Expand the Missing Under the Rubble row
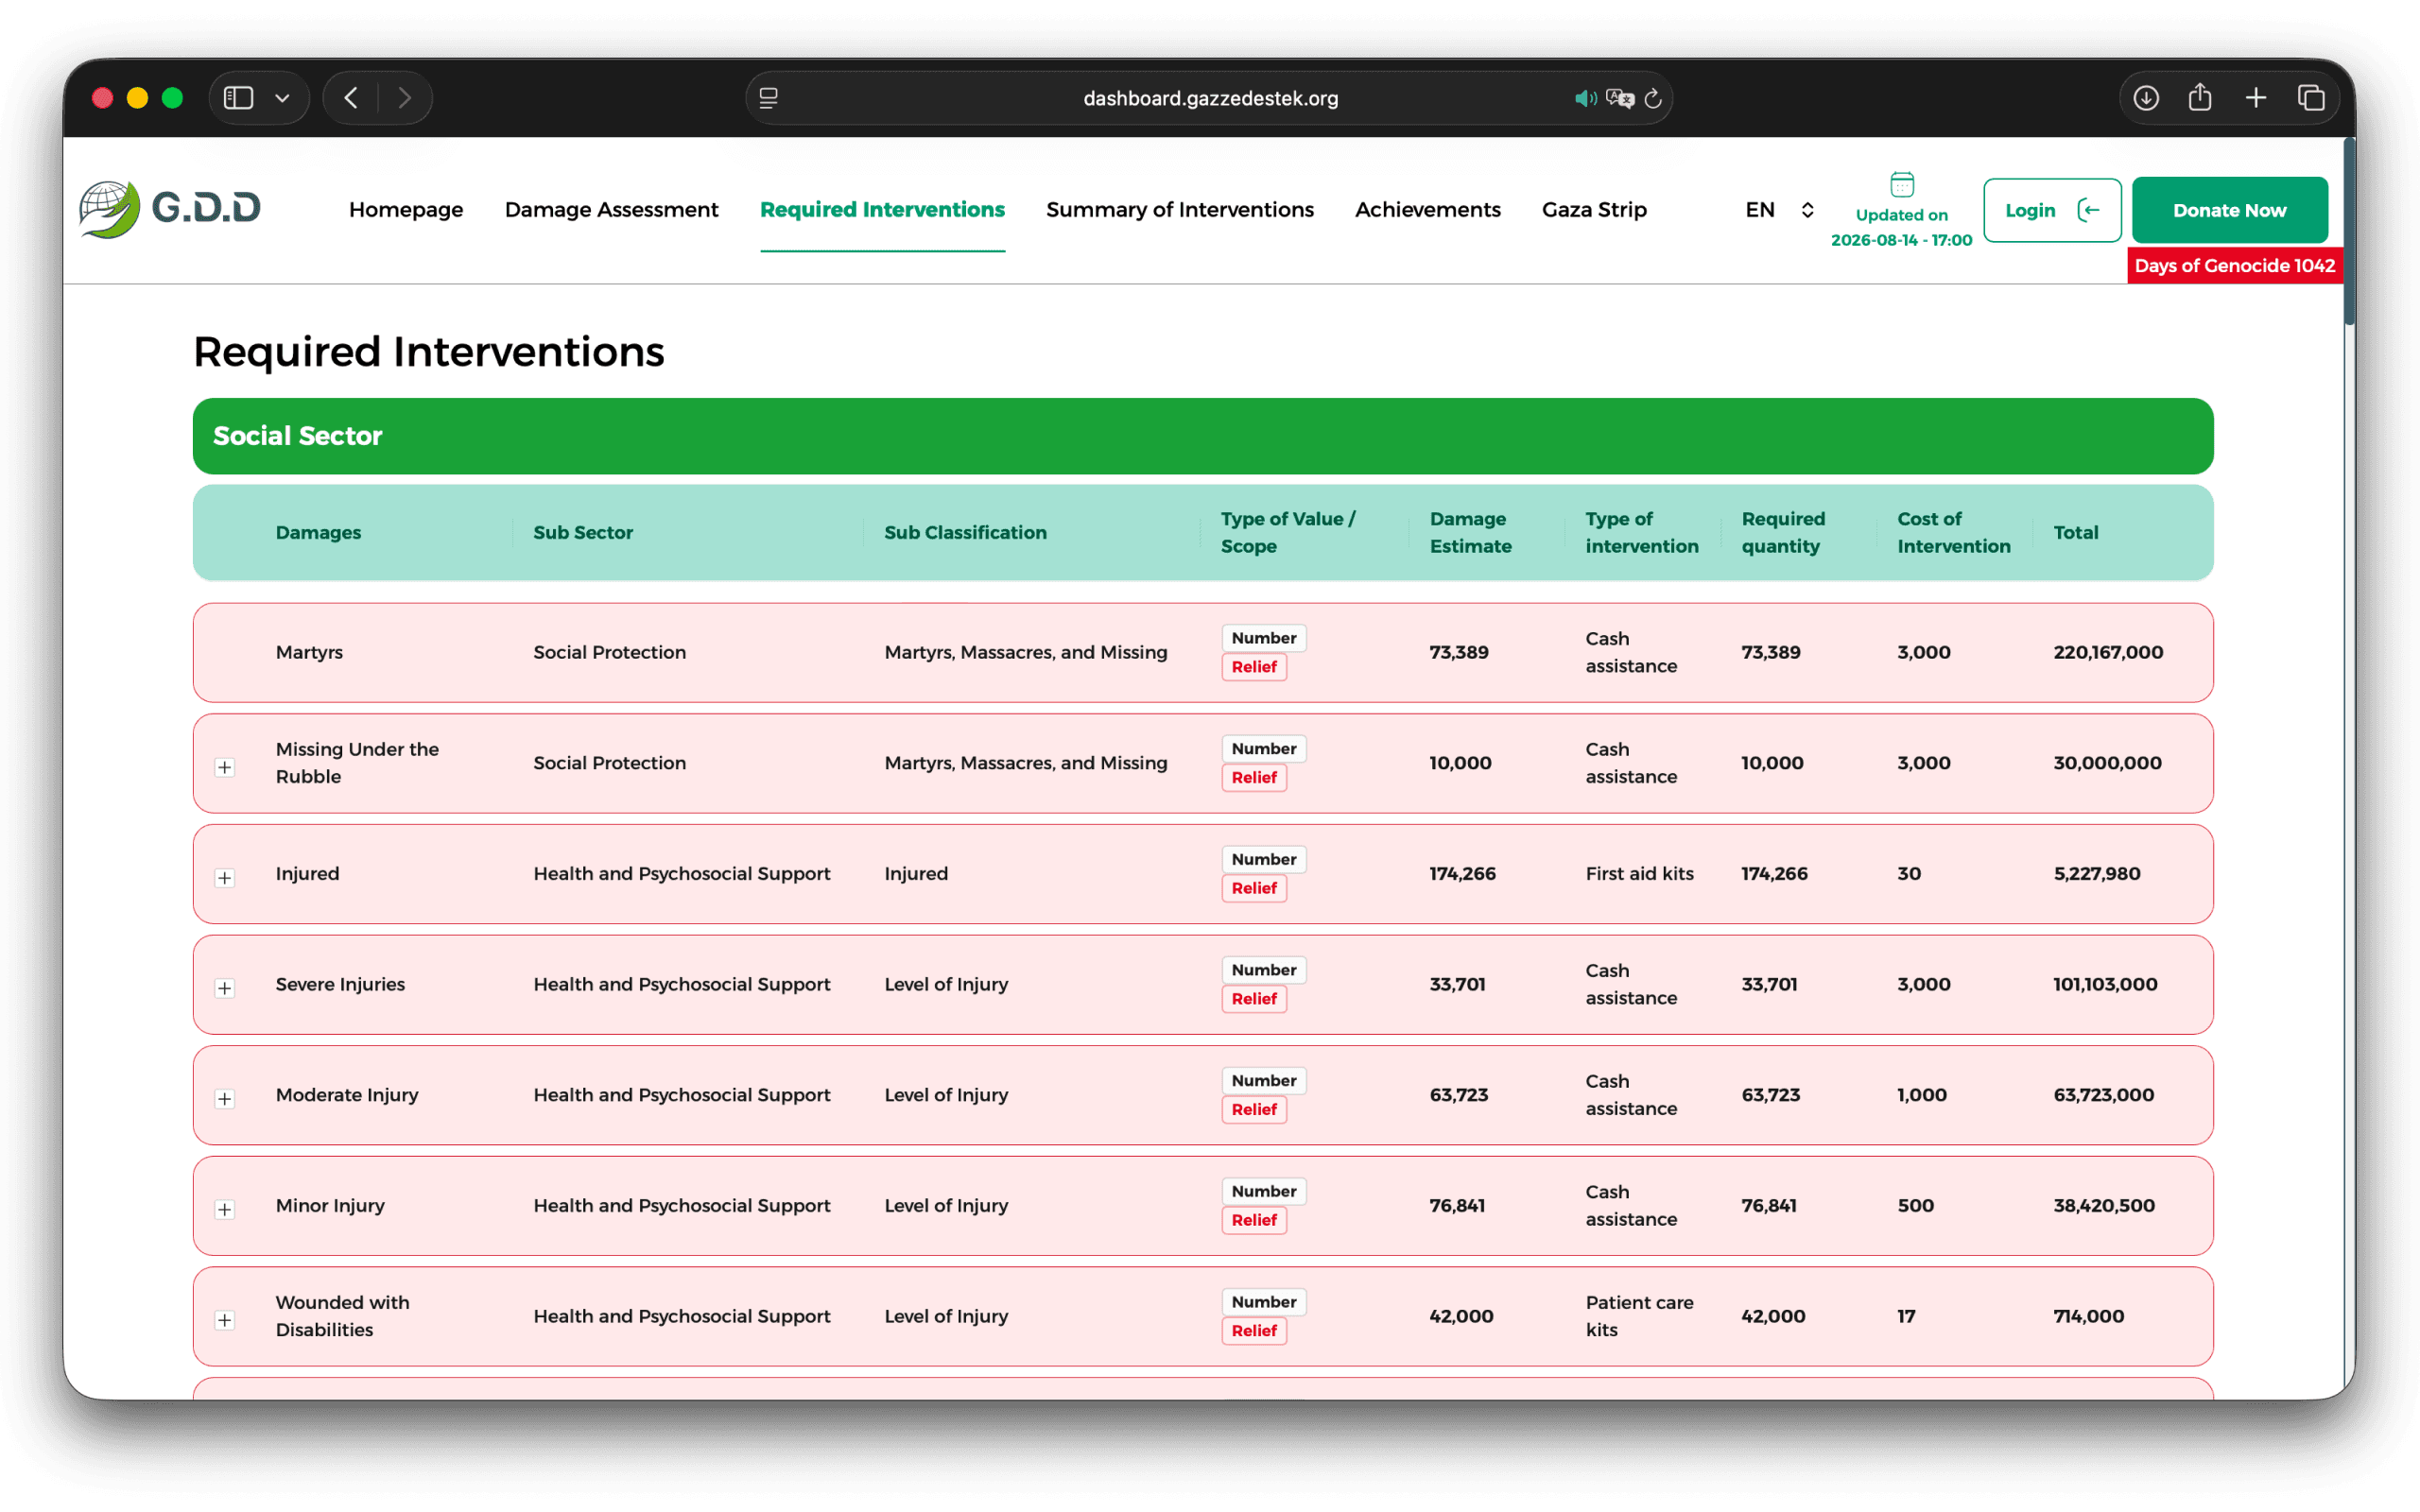 point(225,767)
